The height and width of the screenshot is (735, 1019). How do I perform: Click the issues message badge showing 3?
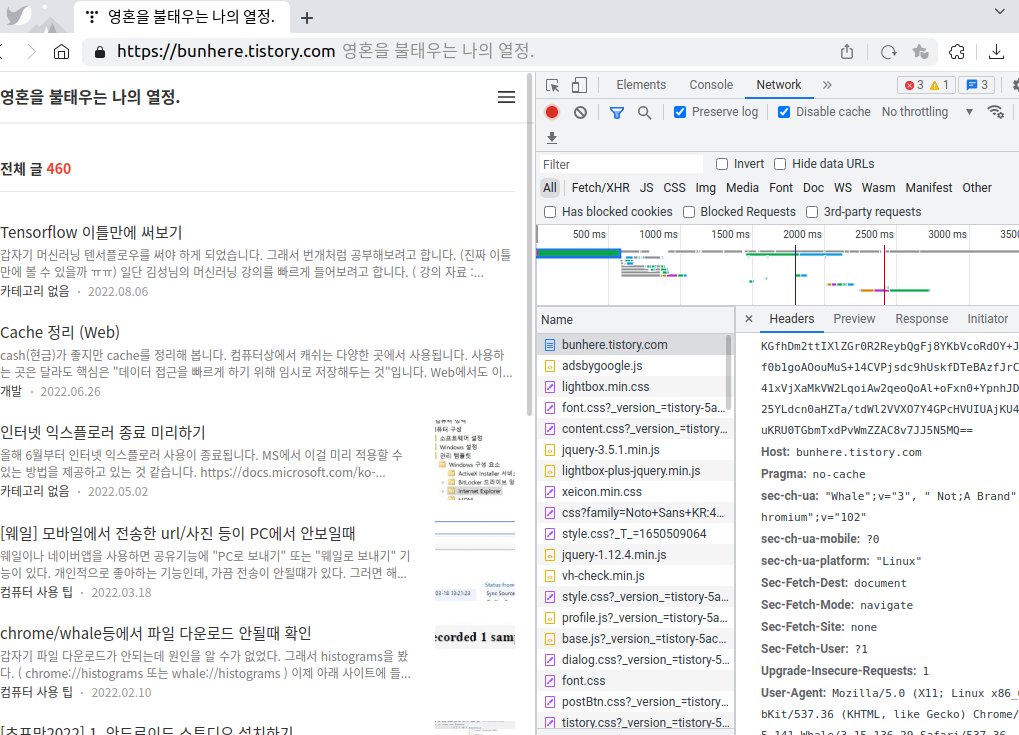pos(977,85)
